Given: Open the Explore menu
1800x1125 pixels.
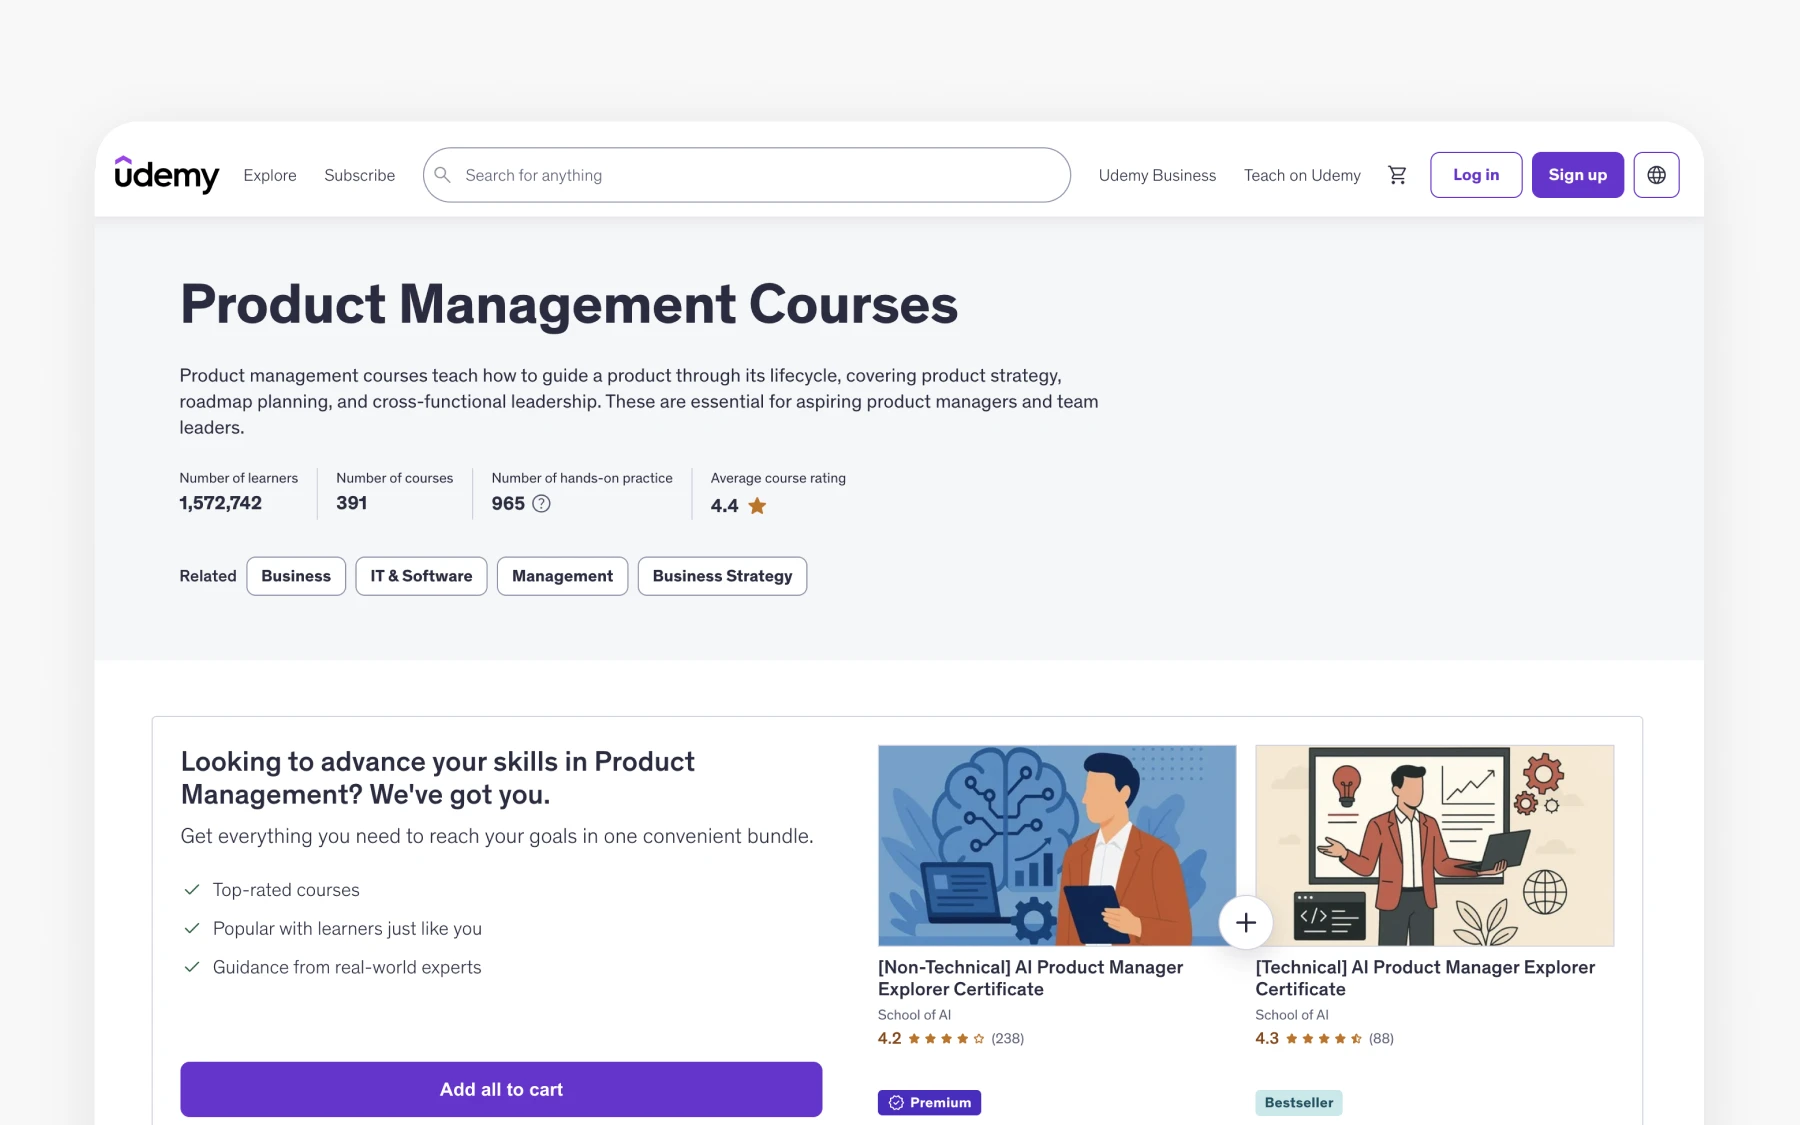Looking at the screenshot, I should coord(270,175).
